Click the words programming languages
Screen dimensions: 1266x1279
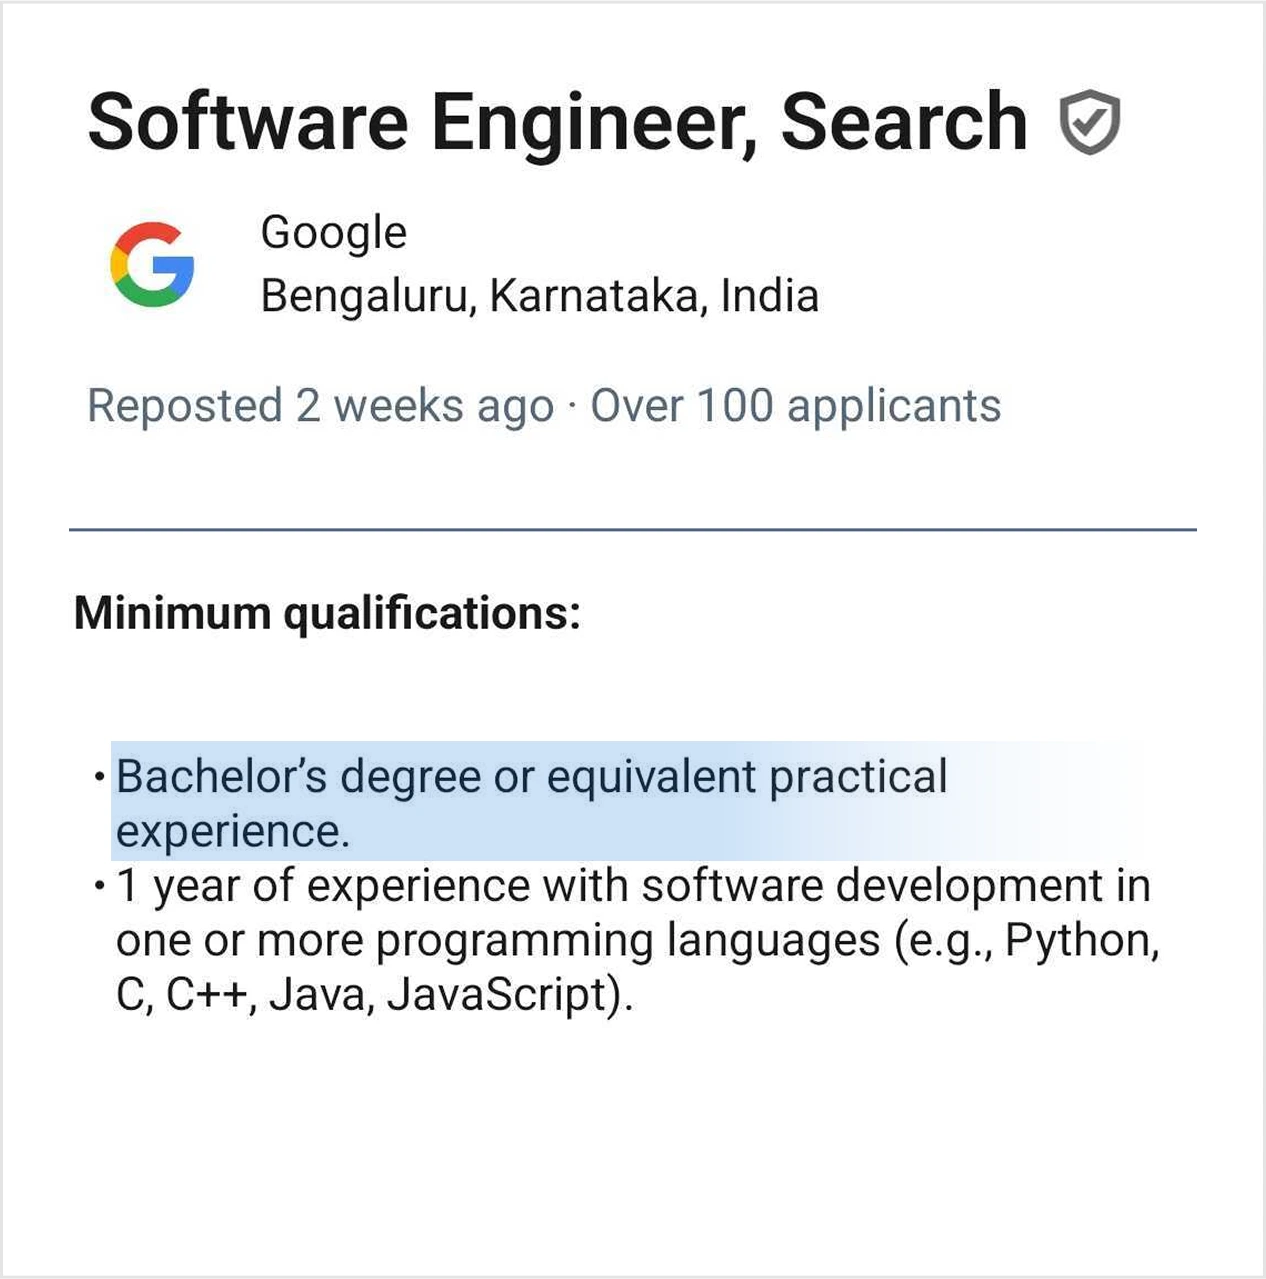(628, 940)
